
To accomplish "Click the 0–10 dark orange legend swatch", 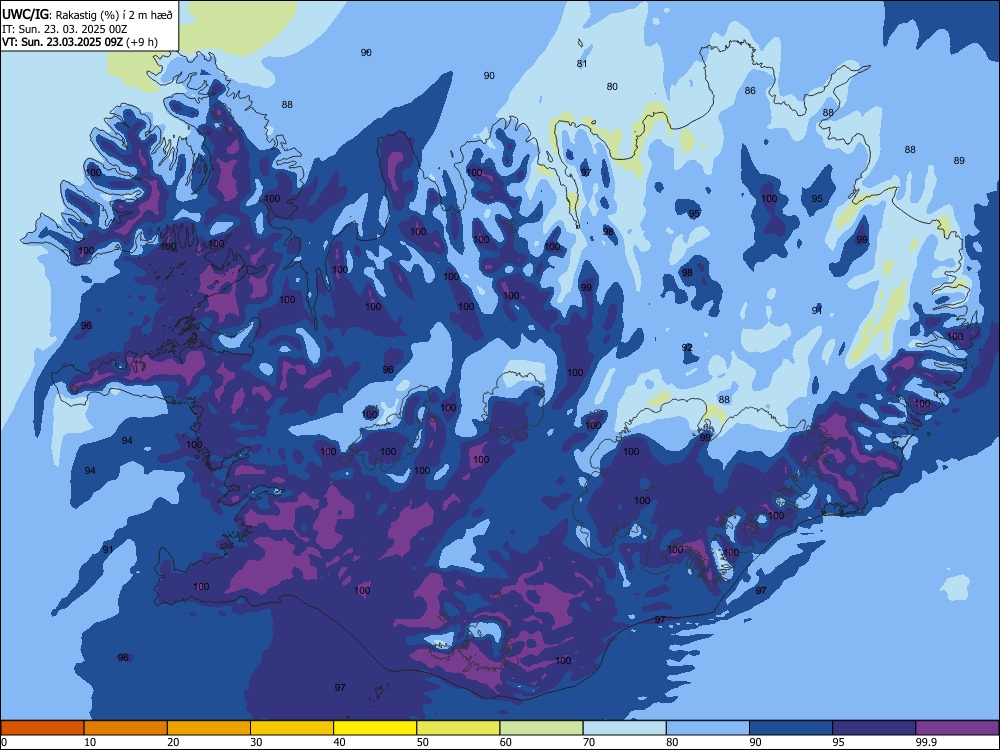I will pos(42,728).
